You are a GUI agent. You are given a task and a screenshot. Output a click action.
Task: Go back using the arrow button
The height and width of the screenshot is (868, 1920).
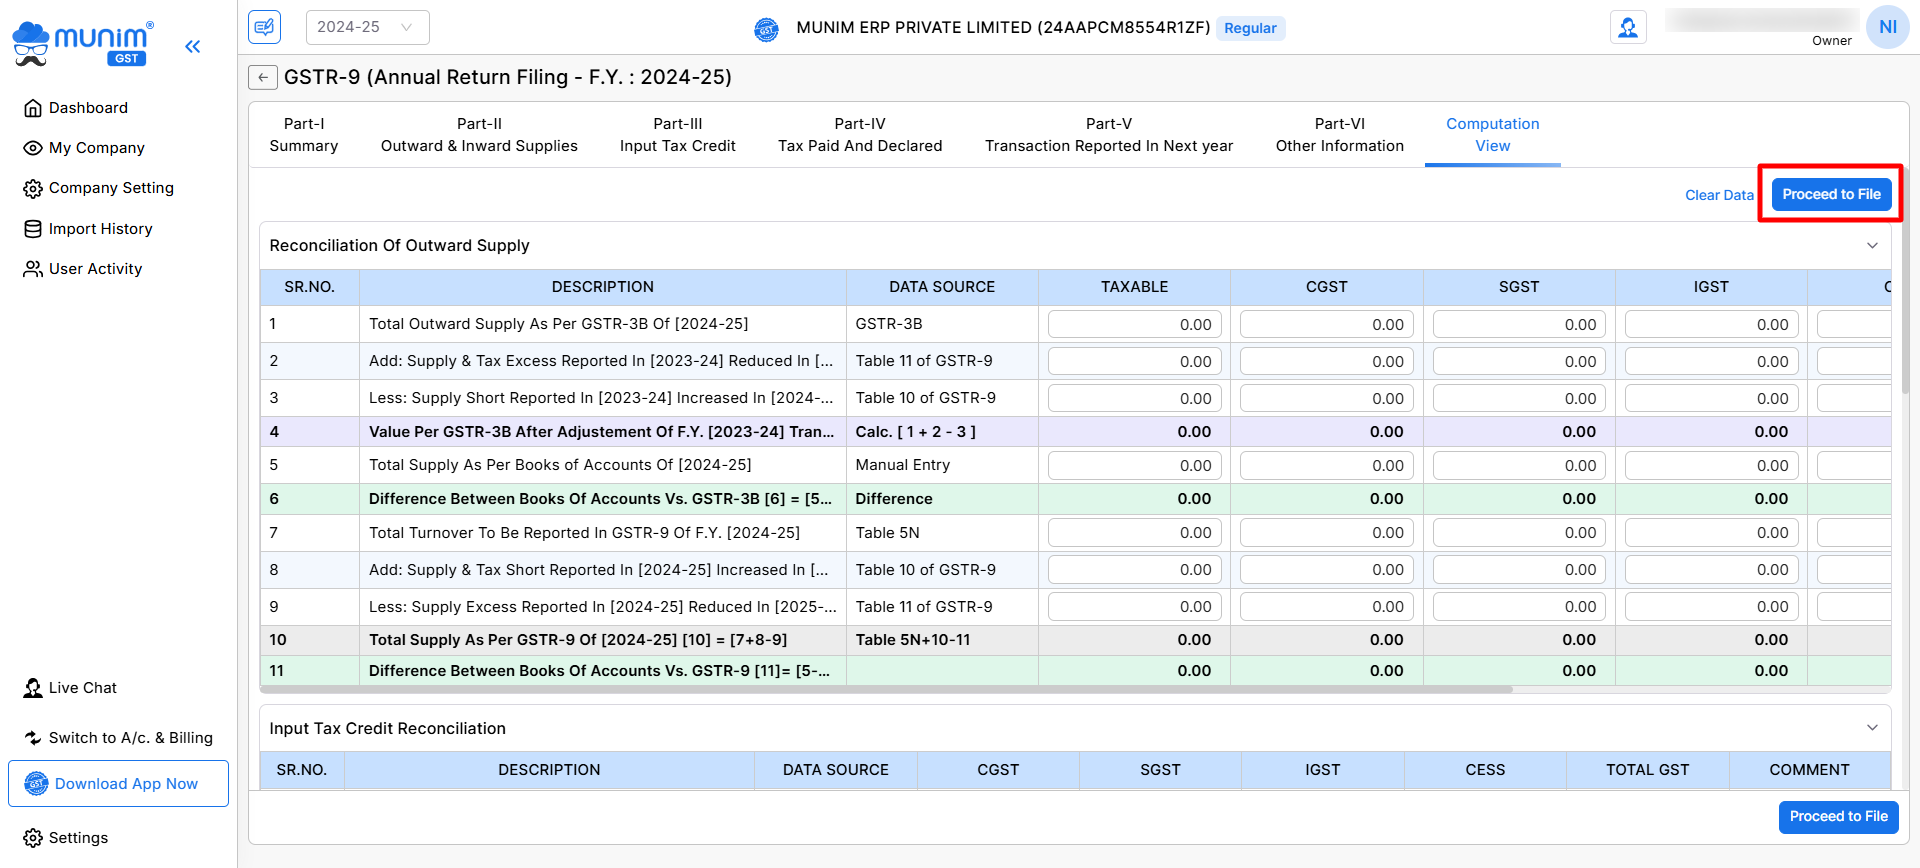tap(262, 77)
